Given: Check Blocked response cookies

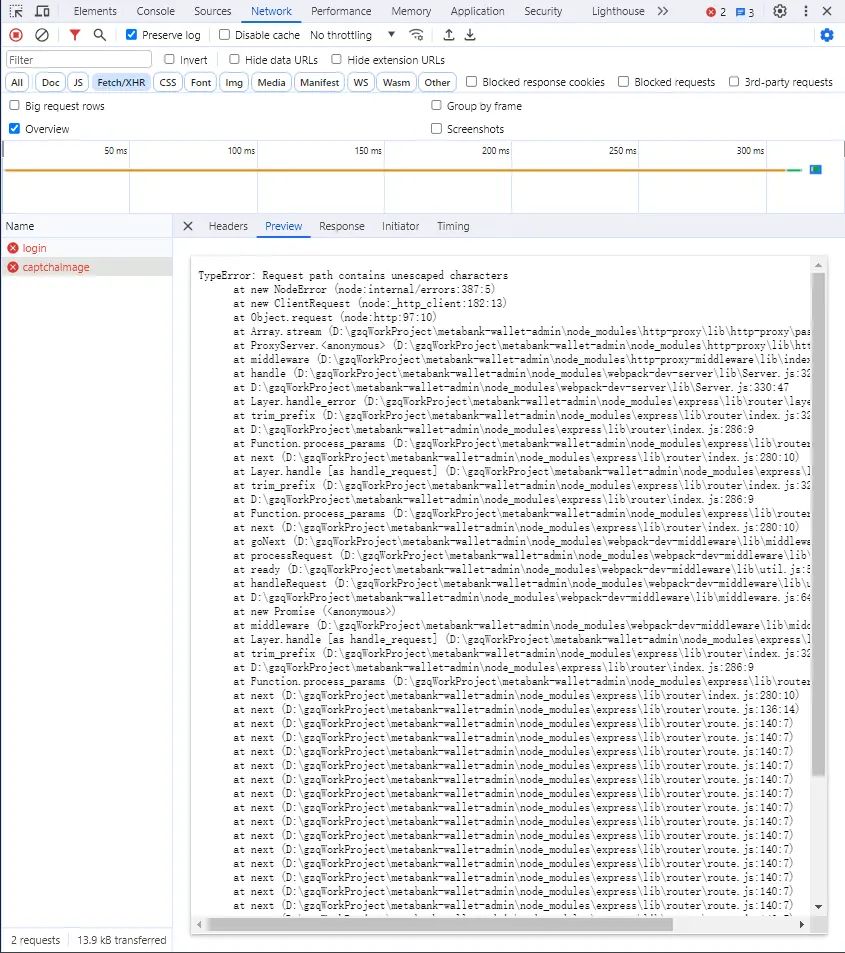Looking at the screenshot, I should tap(471, 81).
